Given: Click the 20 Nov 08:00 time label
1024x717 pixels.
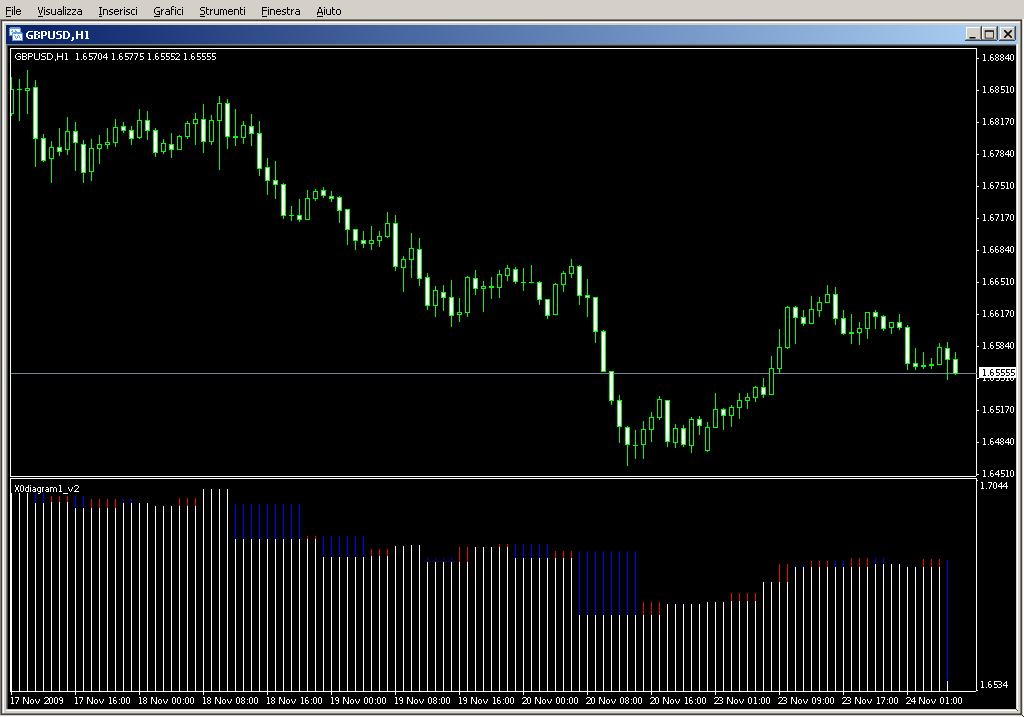Looking at the screenshot, I should (x=614, y=701).
